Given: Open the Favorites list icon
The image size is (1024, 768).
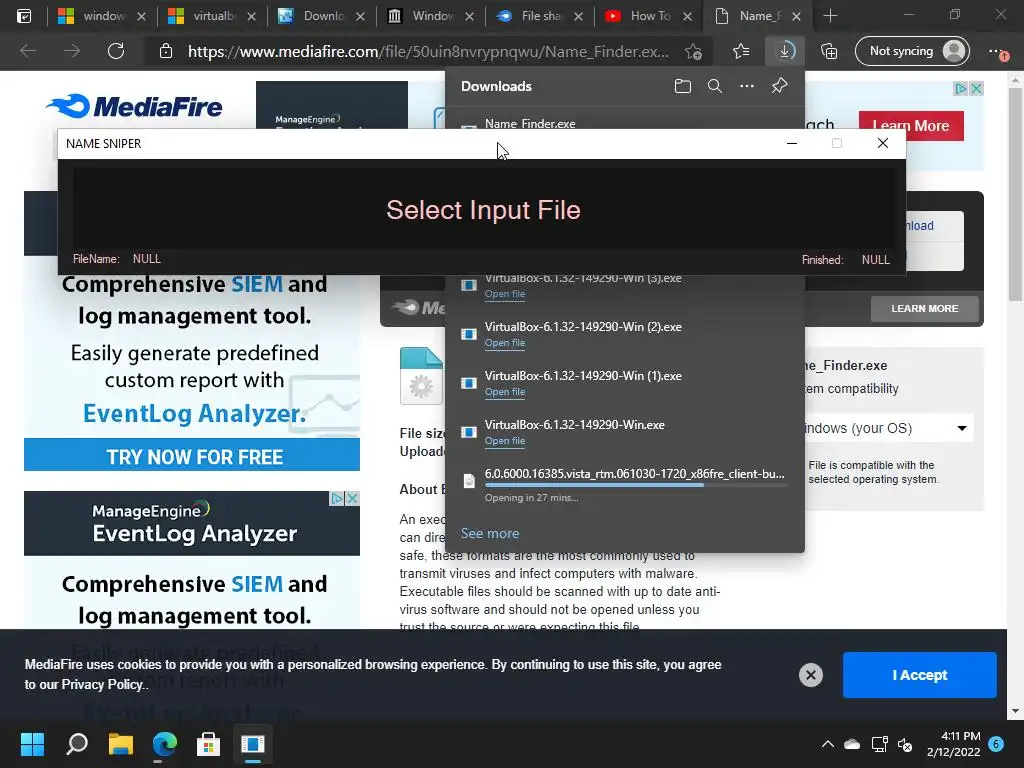Looking at the screenshot, I should [x=741, y=51].
